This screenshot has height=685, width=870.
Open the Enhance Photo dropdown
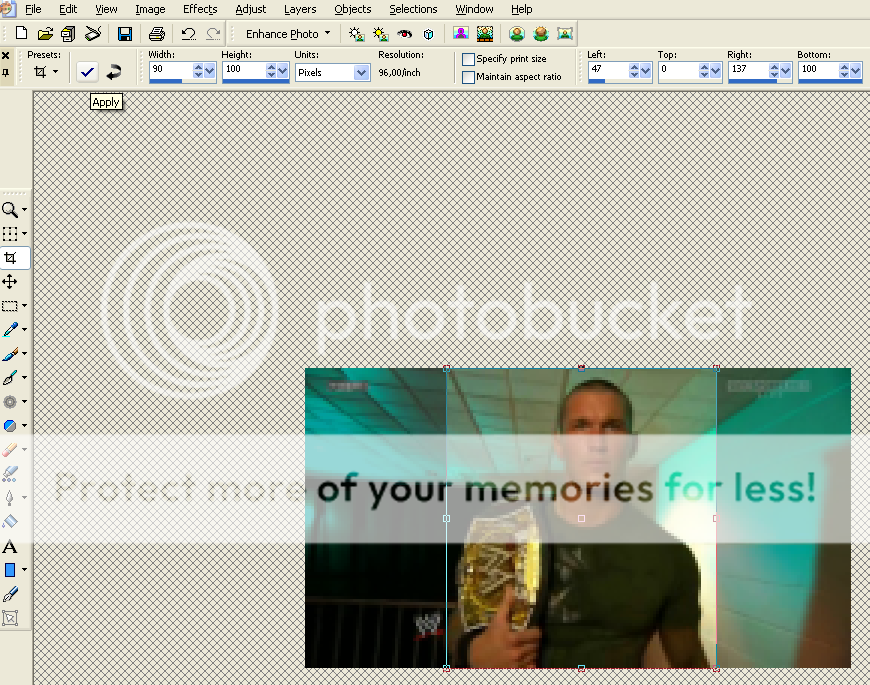(327, 33)
